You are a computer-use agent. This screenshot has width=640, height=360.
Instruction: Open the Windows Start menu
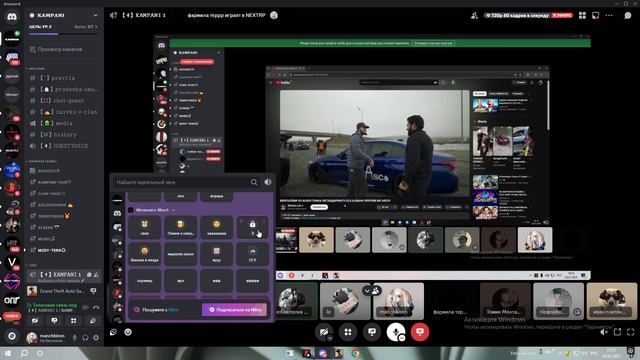(8, 353)
